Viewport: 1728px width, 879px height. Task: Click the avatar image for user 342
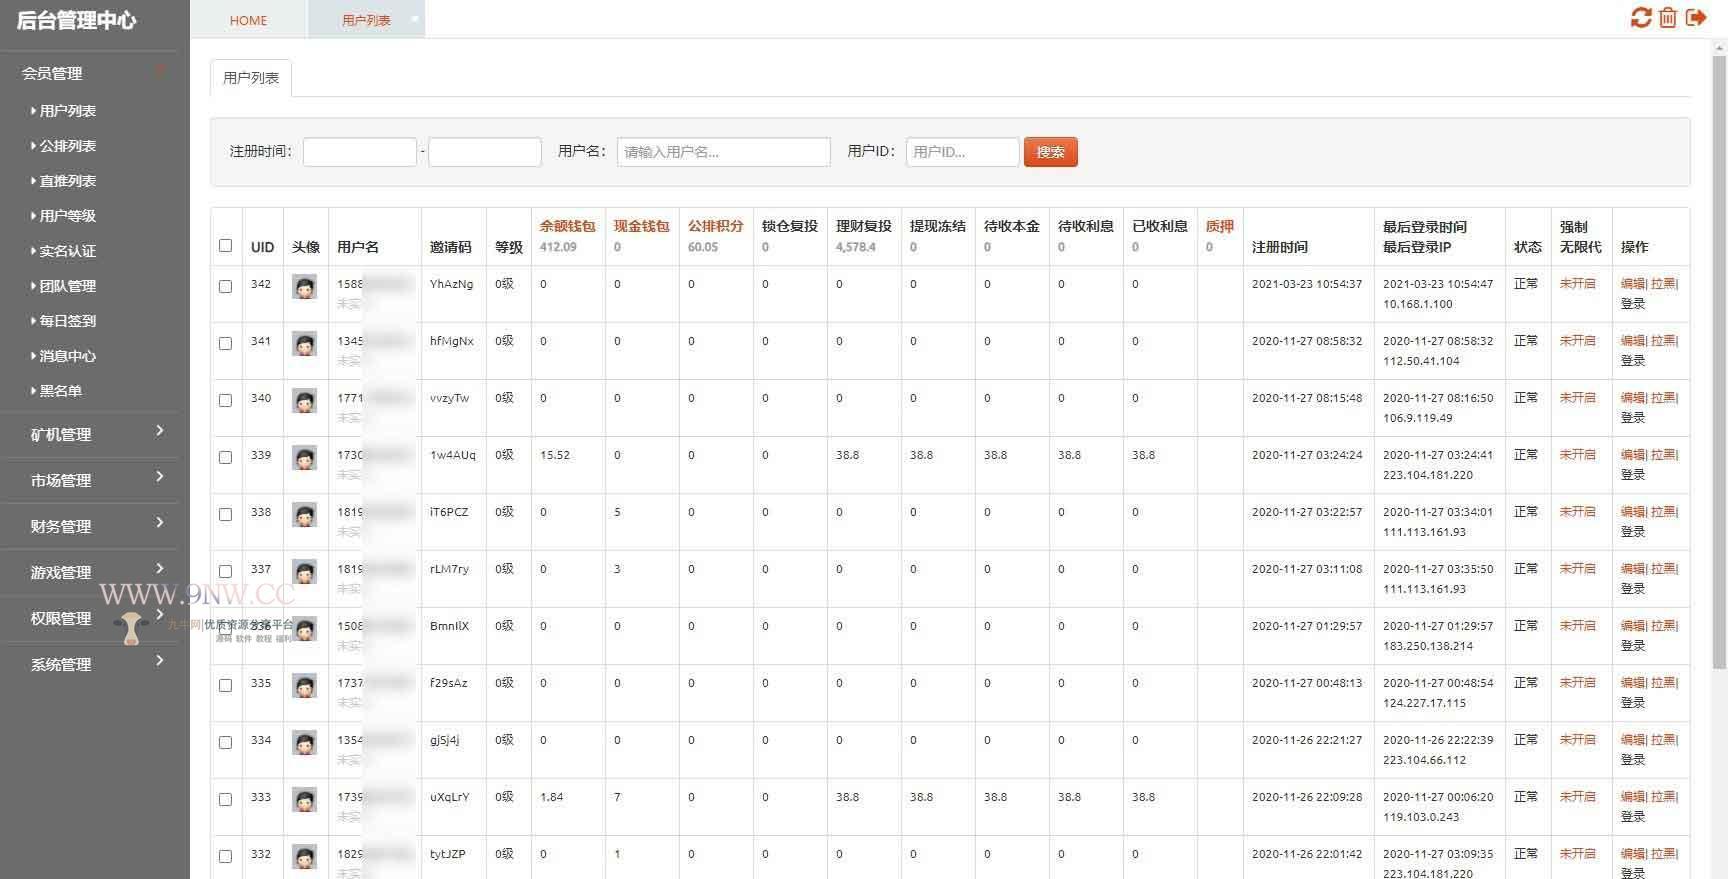(x=305, y=287)
